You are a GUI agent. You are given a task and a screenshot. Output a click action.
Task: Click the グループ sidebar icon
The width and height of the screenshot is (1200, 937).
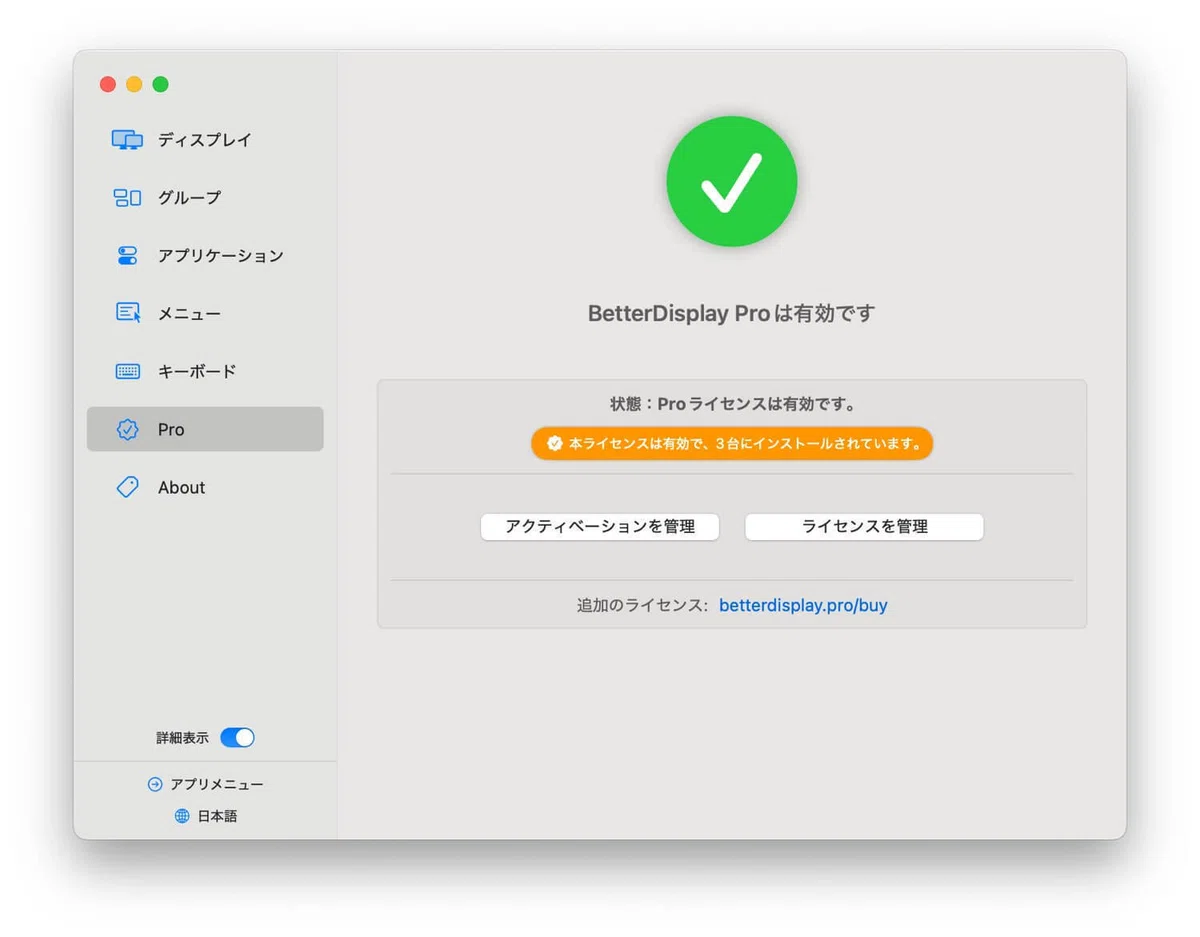[127, 198]
